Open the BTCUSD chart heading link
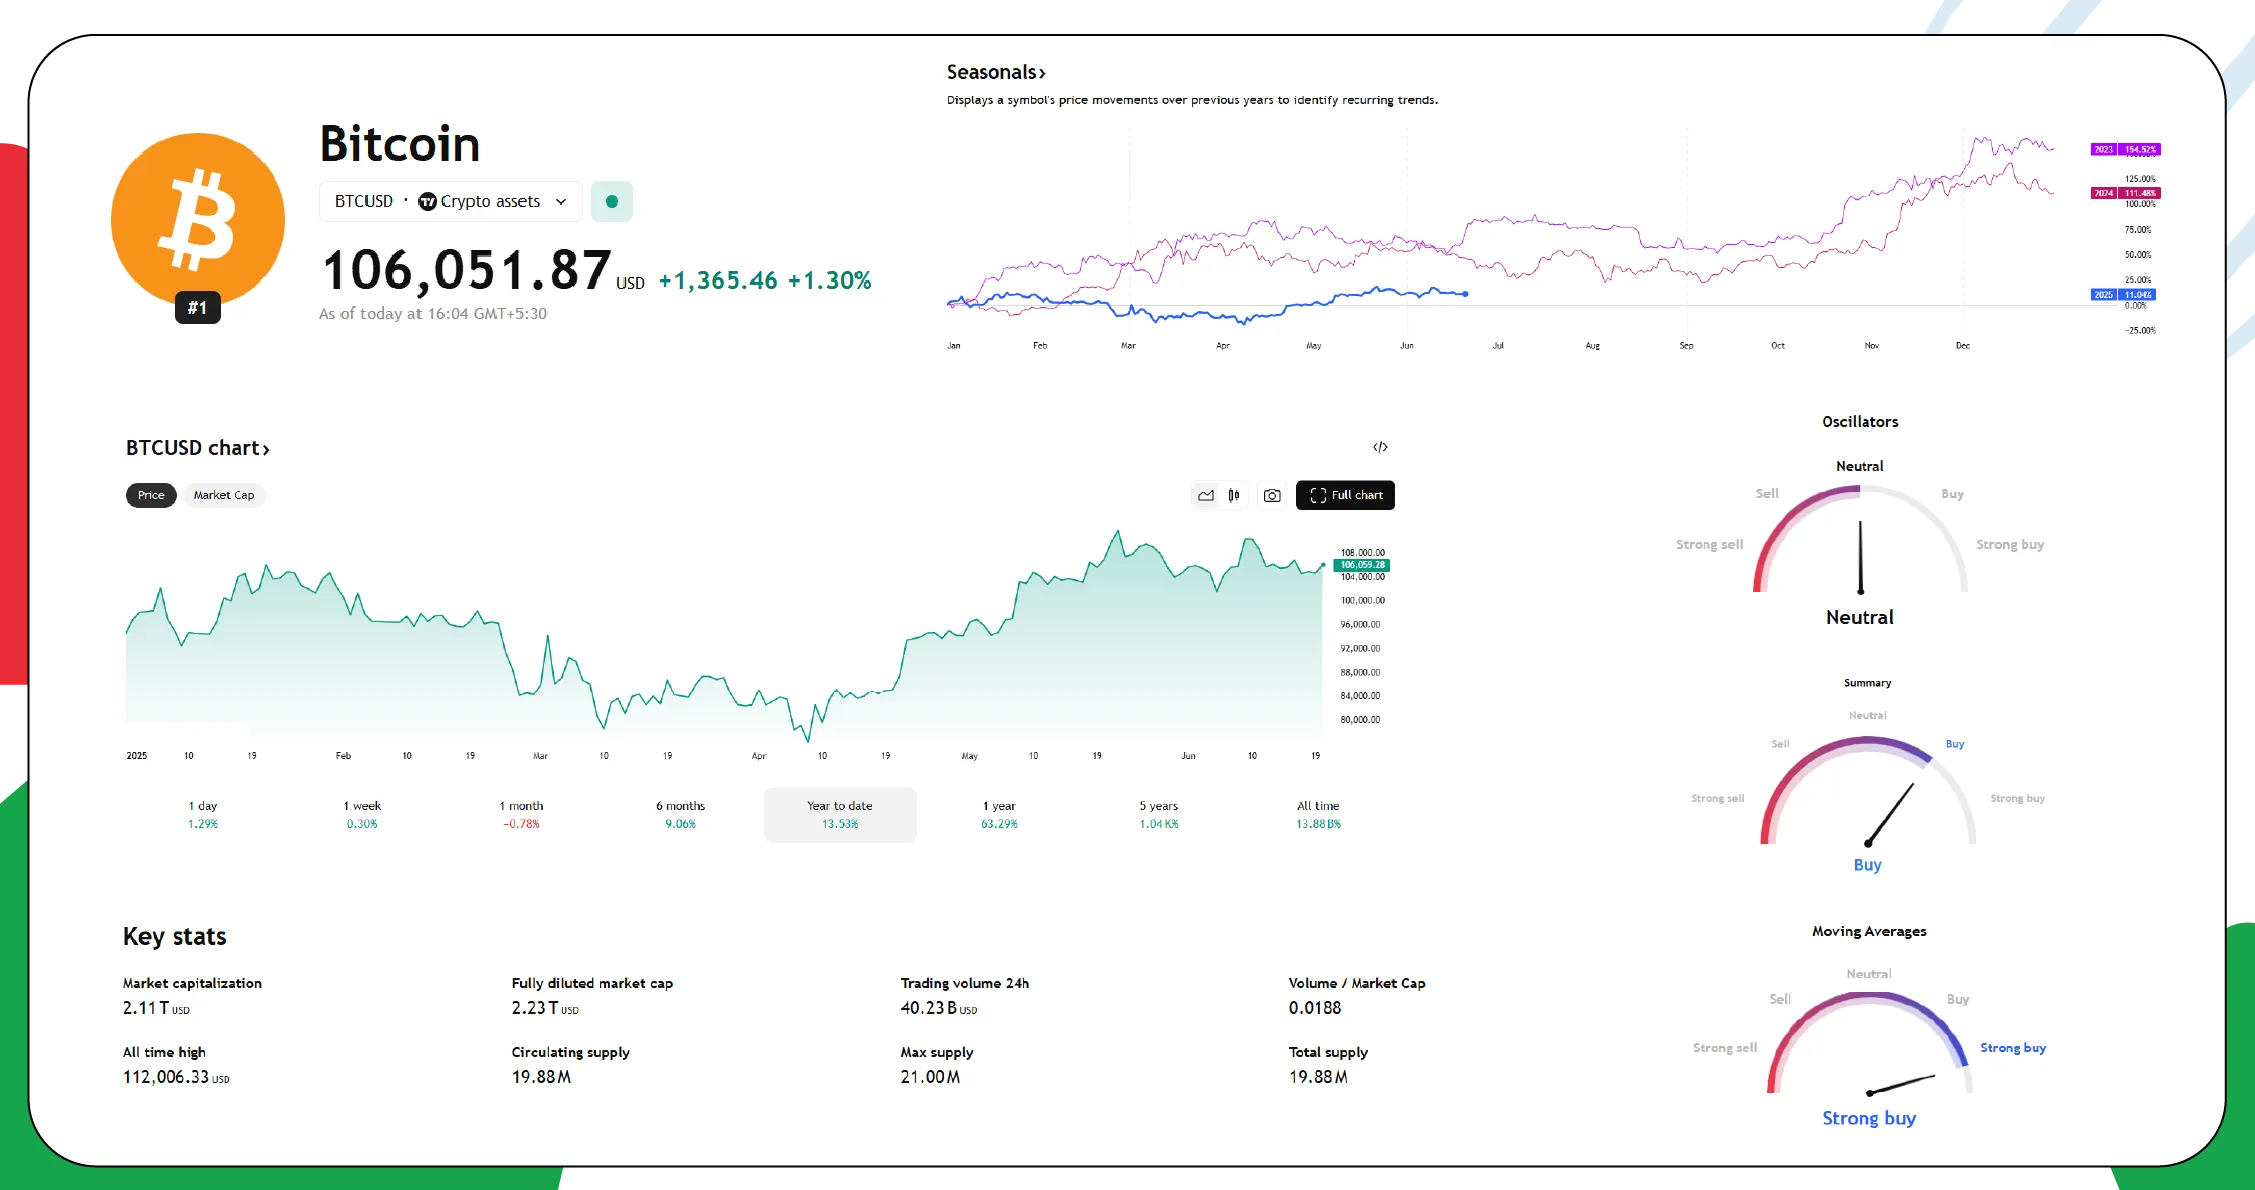The height and width of the screenshot is (1190, 2255). coord(198,448)
